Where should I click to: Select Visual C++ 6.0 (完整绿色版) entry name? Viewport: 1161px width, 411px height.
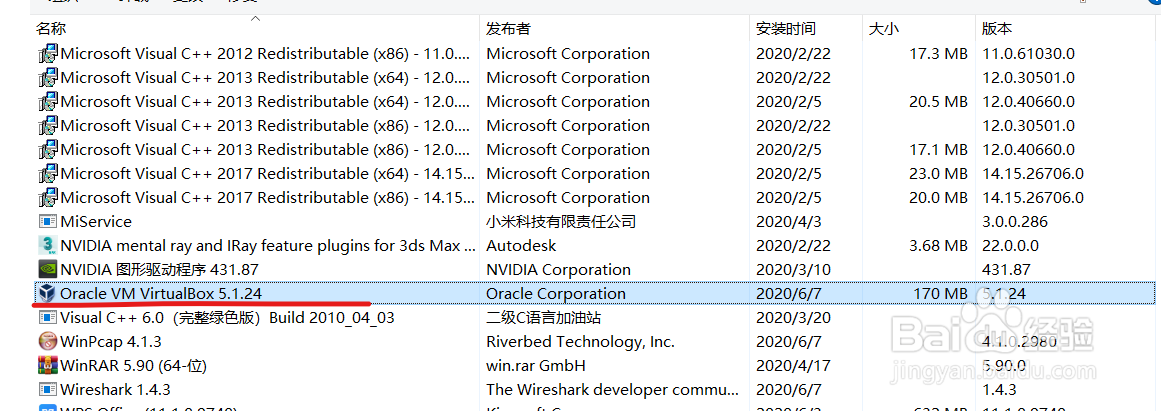point(227,318)
